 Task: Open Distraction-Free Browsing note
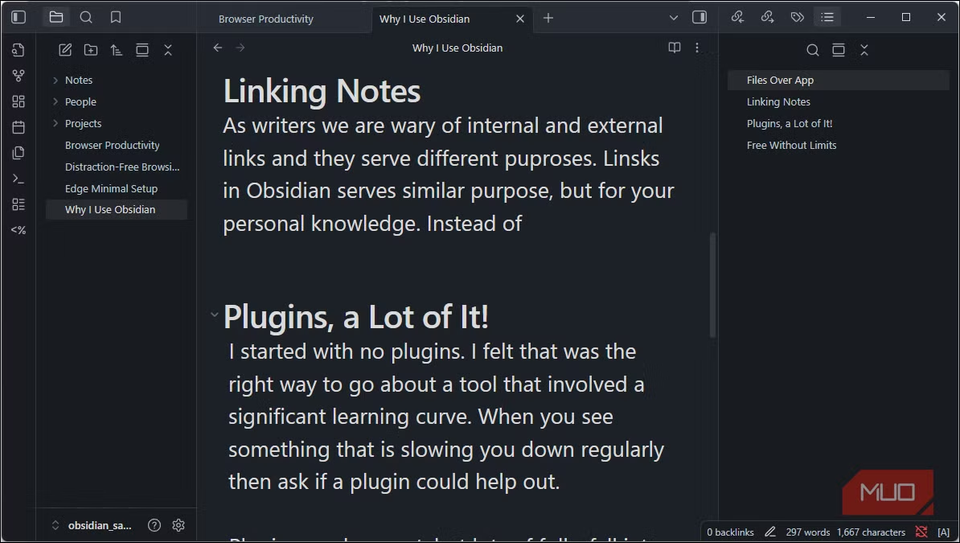pyautogui.click(x=122, y=167)
